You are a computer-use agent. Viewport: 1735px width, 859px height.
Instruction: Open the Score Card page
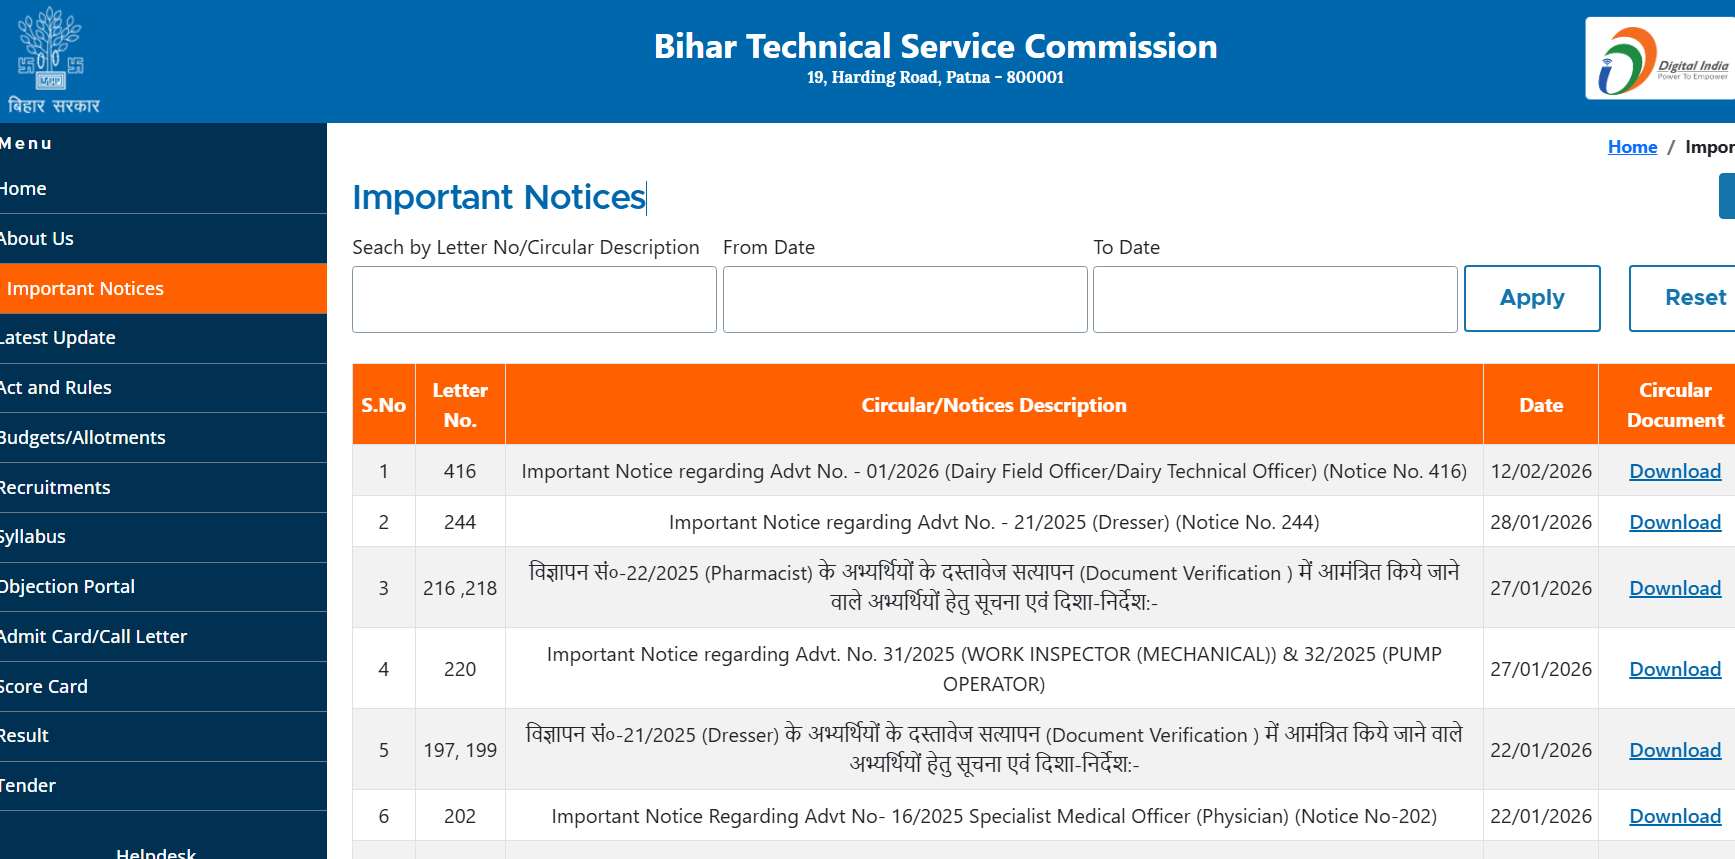coord(44,687)
